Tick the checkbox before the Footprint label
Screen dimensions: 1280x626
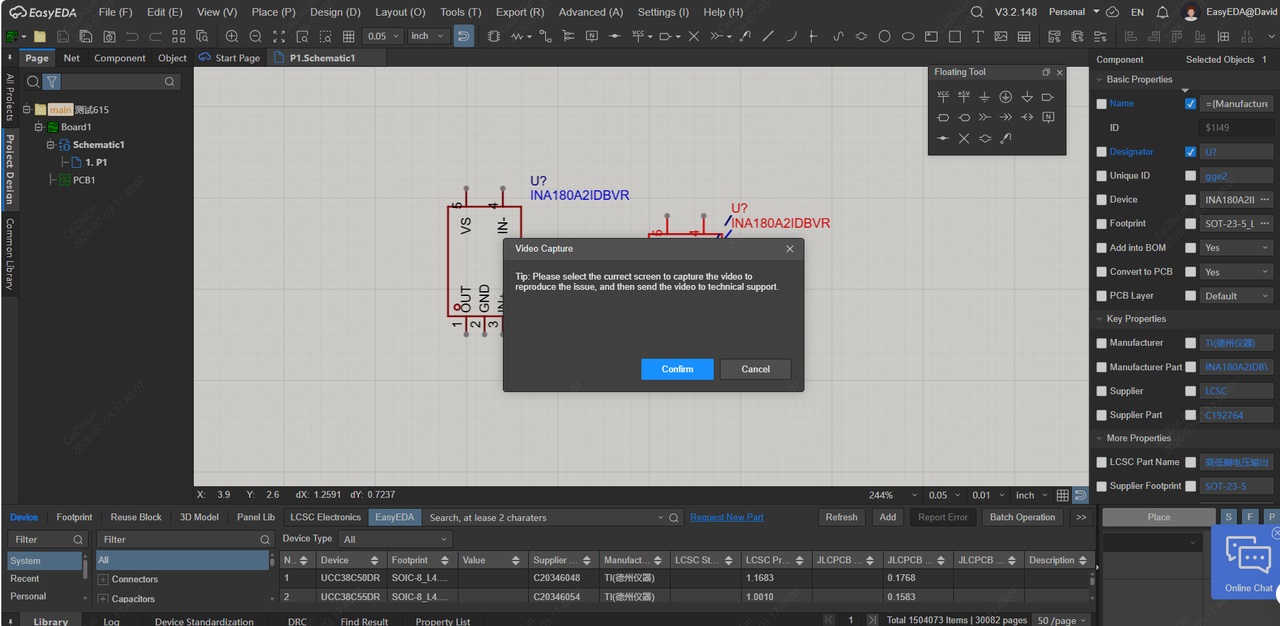(x=1101, y=224)
